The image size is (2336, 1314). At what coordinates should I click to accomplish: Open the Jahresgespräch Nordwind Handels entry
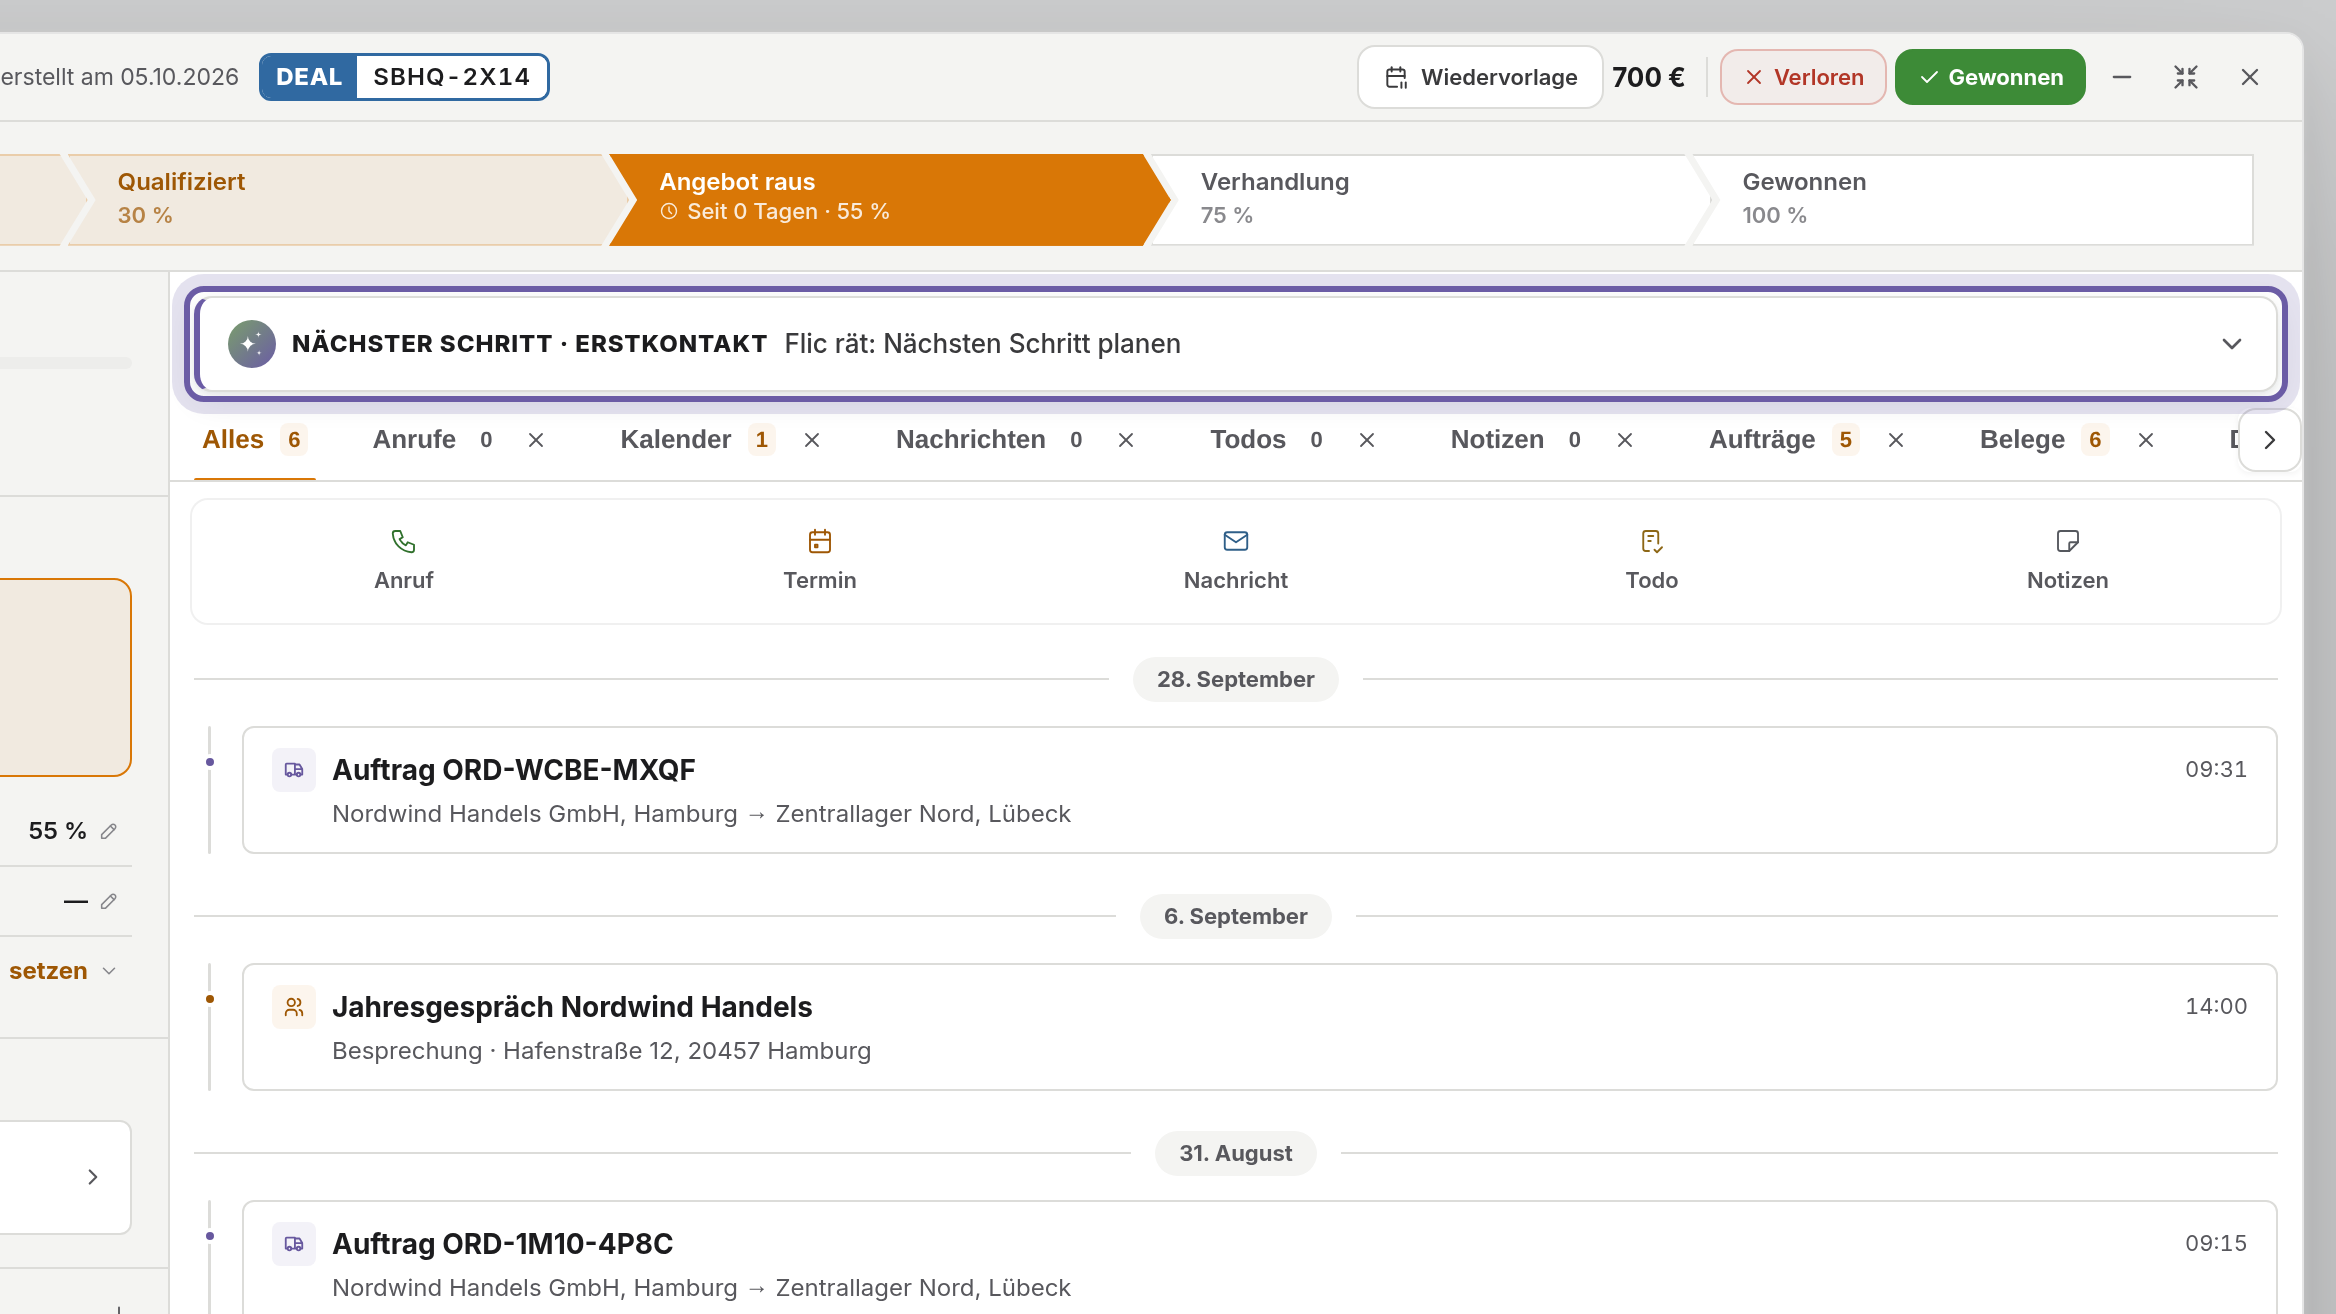point(1260,1027)
